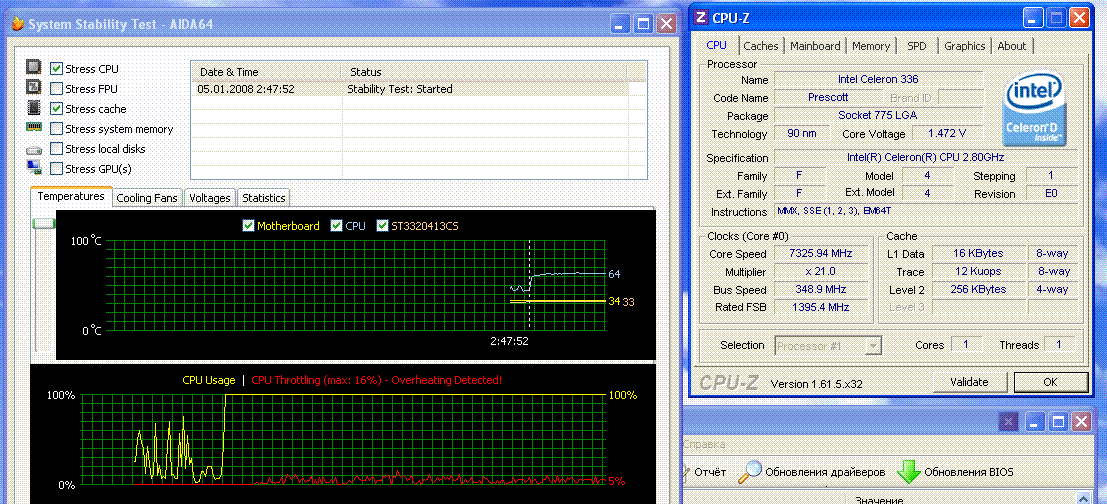Toggle the Motherboard temperature graph checkbox

point(248,226)
